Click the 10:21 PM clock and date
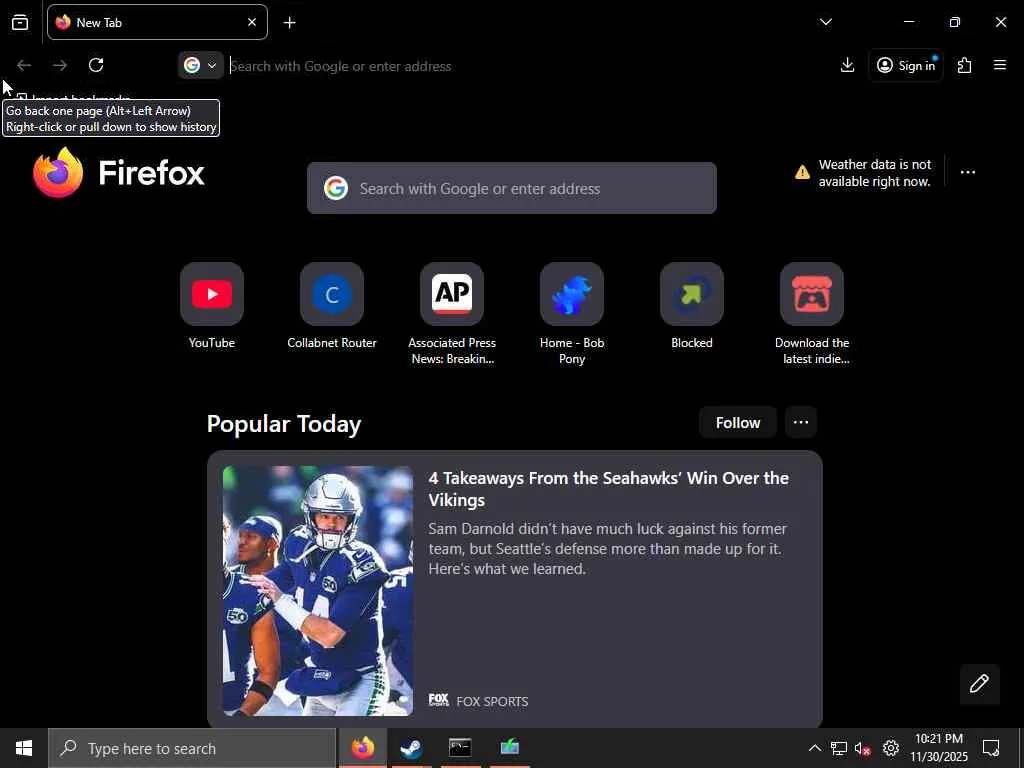Image resolution: width=1024 pixels, height=768 pixels. (x=938, y=748)
